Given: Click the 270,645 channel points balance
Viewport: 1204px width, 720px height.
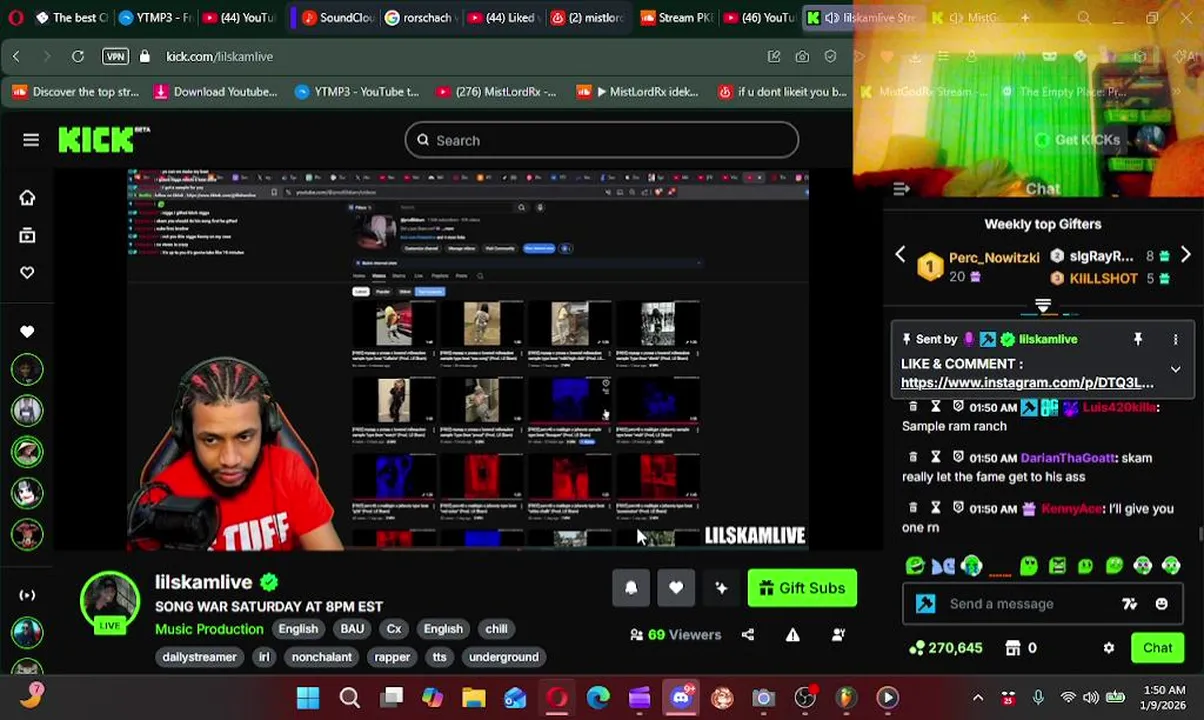Looking at the screenshot, I should [945, 648].
